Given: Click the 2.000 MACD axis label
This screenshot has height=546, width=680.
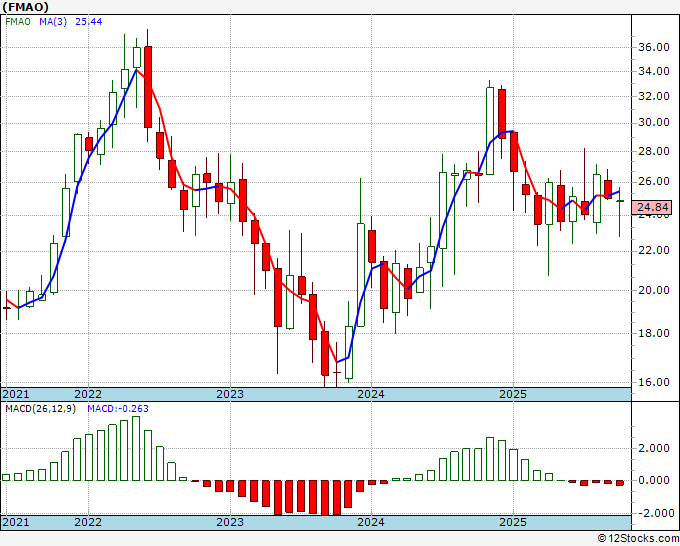Looking at the screenshot, I should coord(653,449).
